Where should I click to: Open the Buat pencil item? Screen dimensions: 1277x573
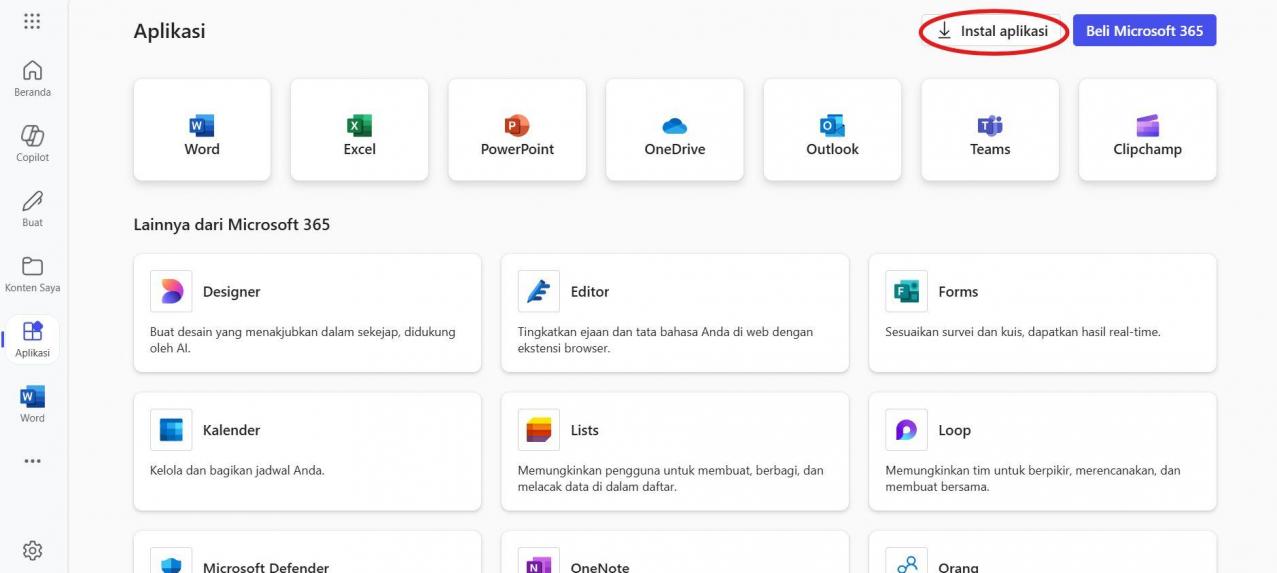[32, 208]
